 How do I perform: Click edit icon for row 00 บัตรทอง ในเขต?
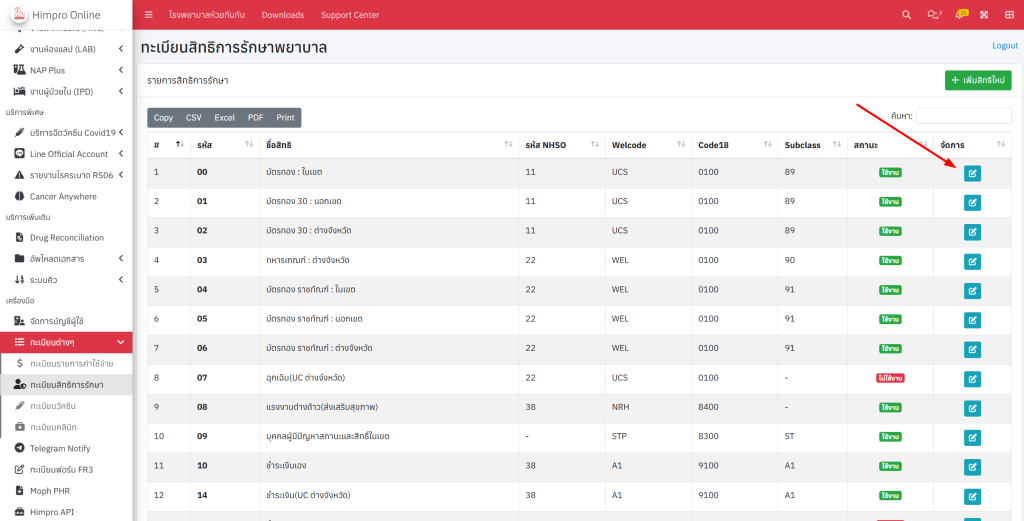972,173
